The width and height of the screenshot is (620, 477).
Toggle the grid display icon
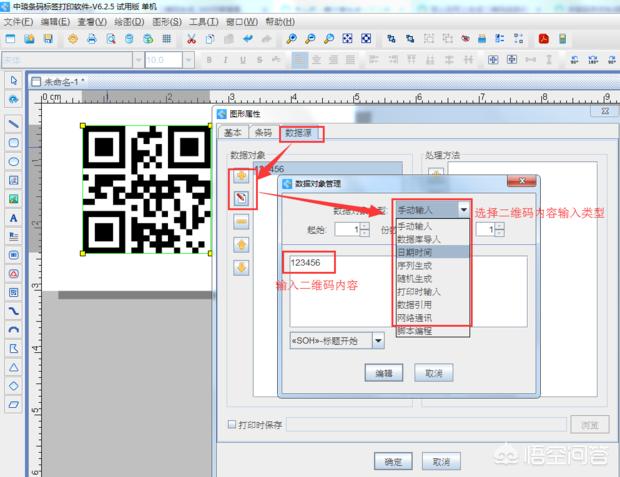(167, 39)
